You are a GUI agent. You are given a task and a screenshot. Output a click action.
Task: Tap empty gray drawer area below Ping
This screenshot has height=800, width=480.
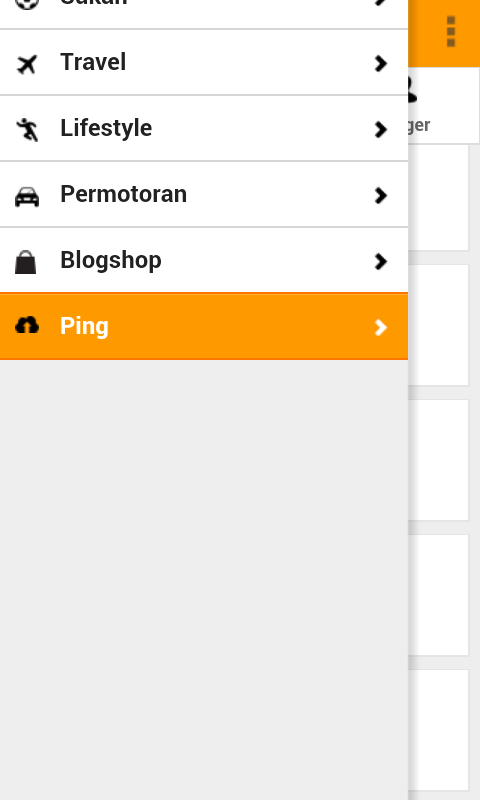[204, 580]
